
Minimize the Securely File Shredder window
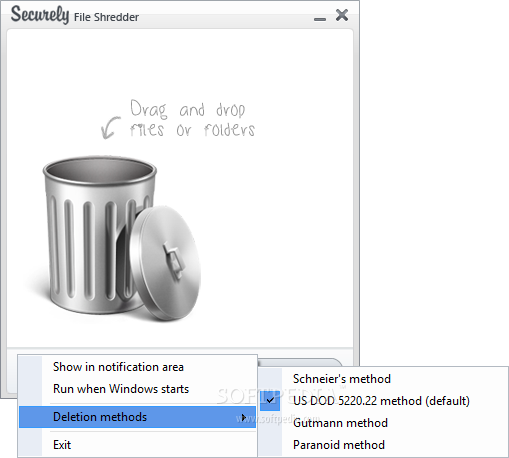[320, 19]
